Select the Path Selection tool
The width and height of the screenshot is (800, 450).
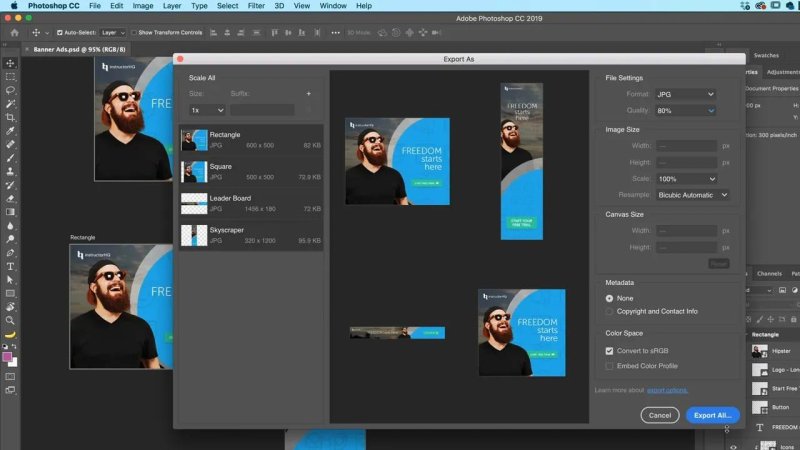tap(10, 280)
